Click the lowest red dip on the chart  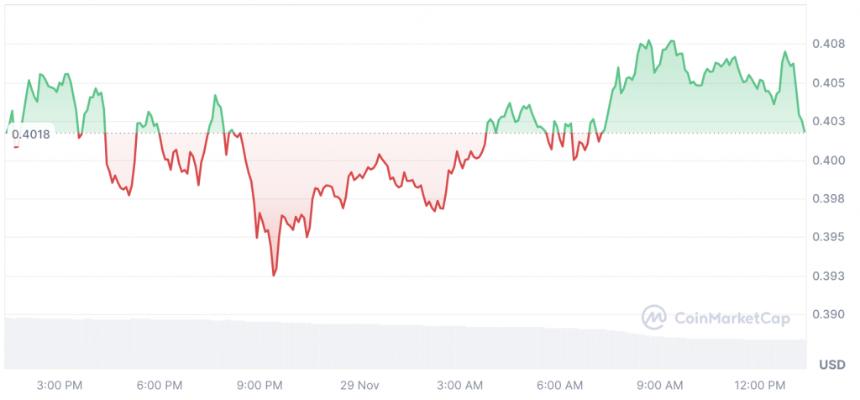point(274,274)
